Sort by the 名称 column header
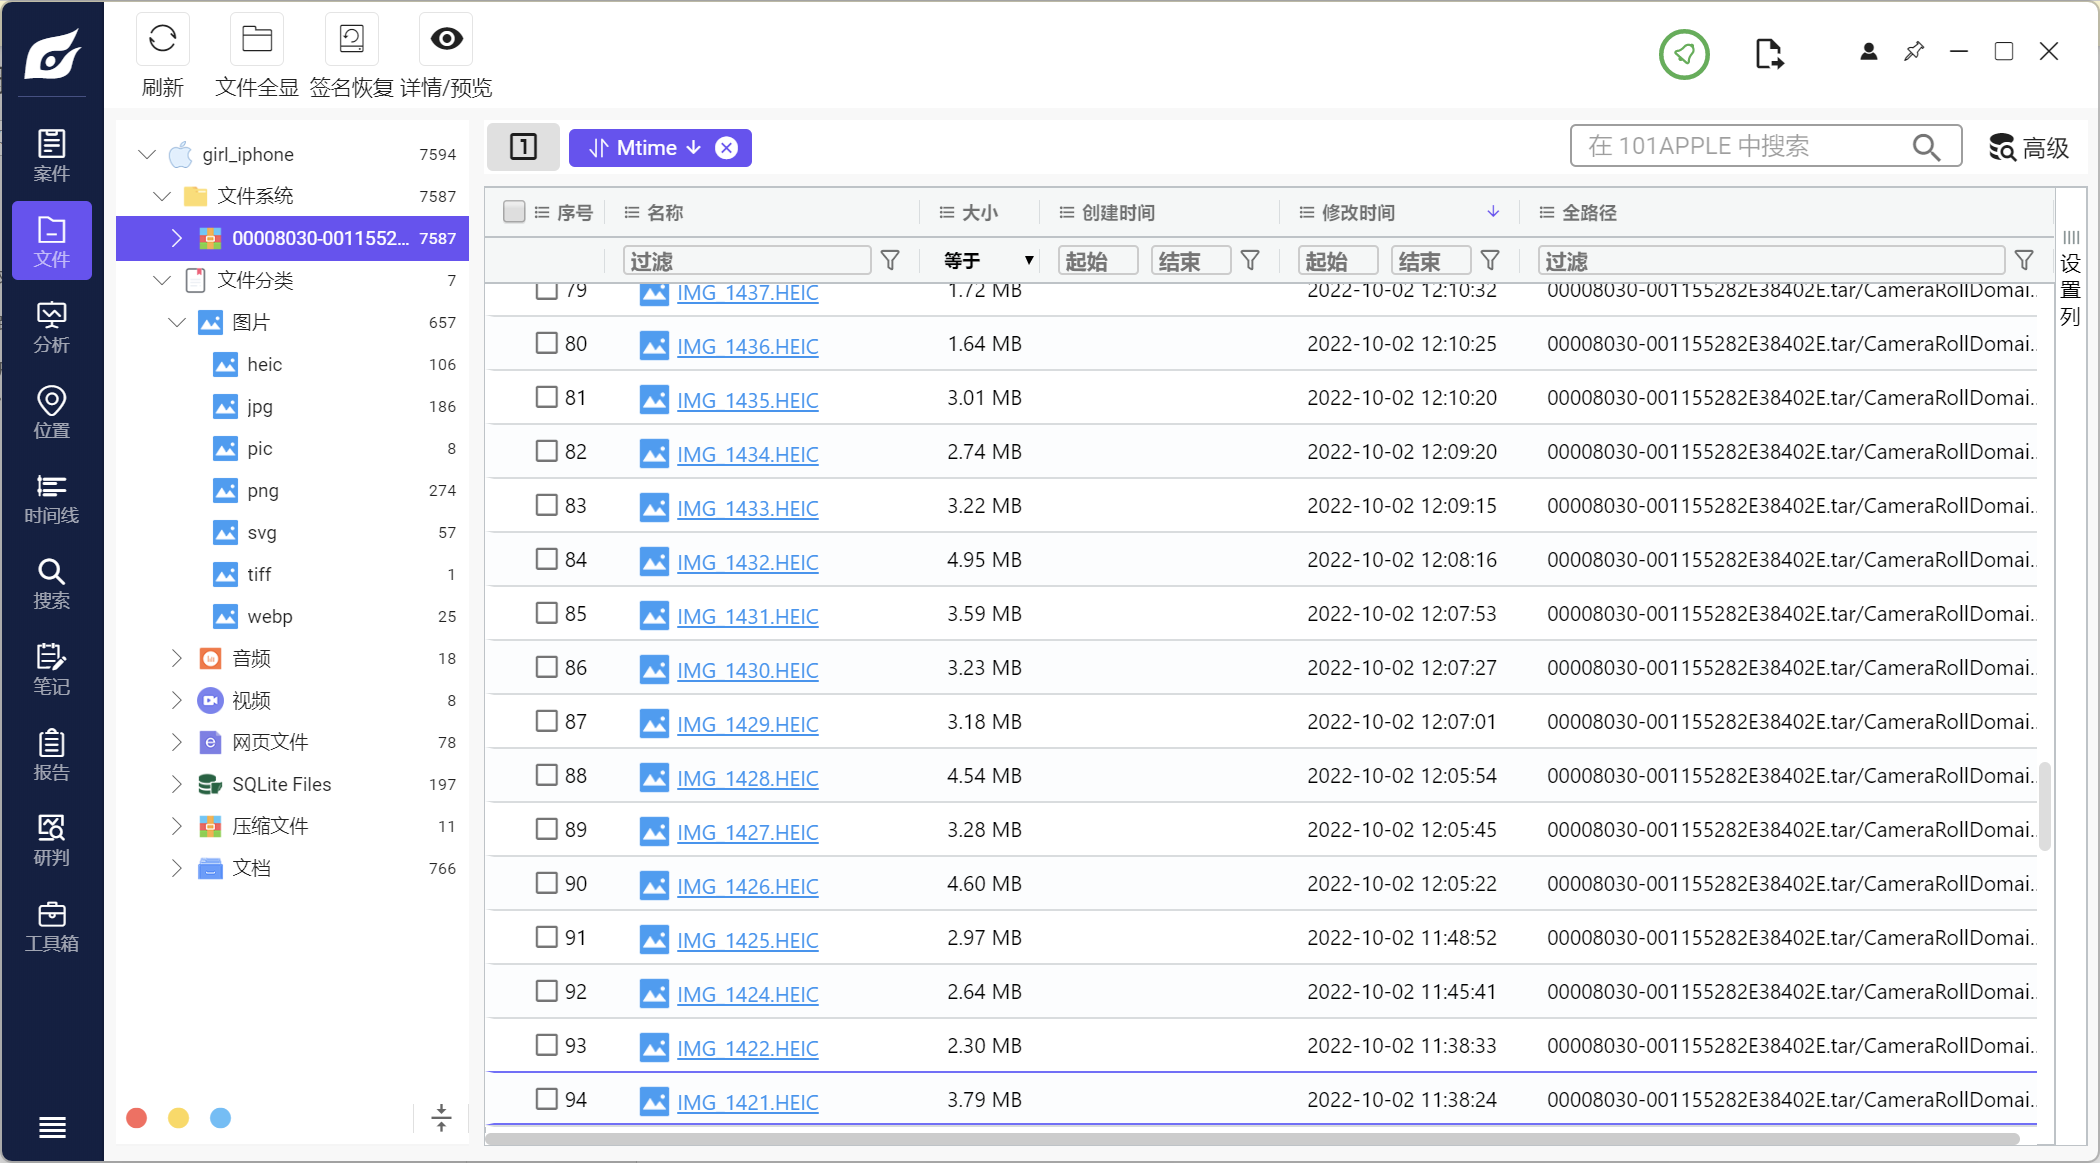The width and height of the screenshot is (2100, 1163). click(x=665, y=212)
